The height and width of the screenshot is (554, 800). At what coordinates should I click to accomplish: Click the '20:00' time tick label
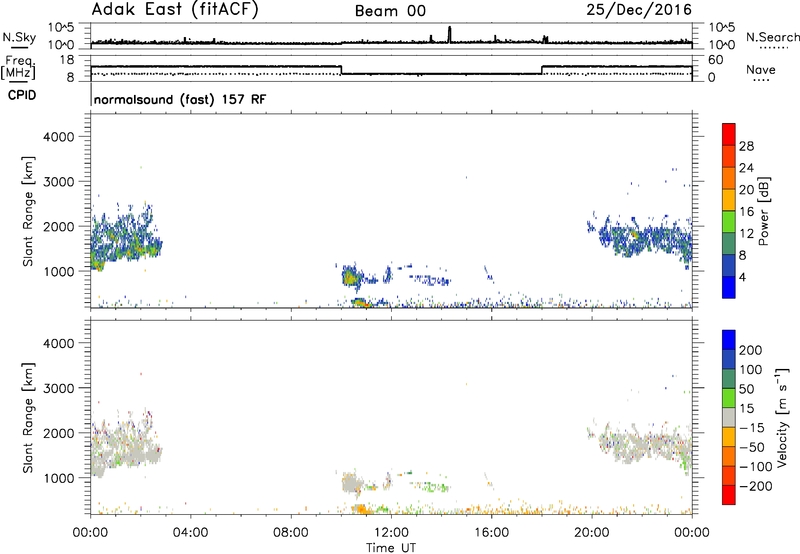coord(592,533)
